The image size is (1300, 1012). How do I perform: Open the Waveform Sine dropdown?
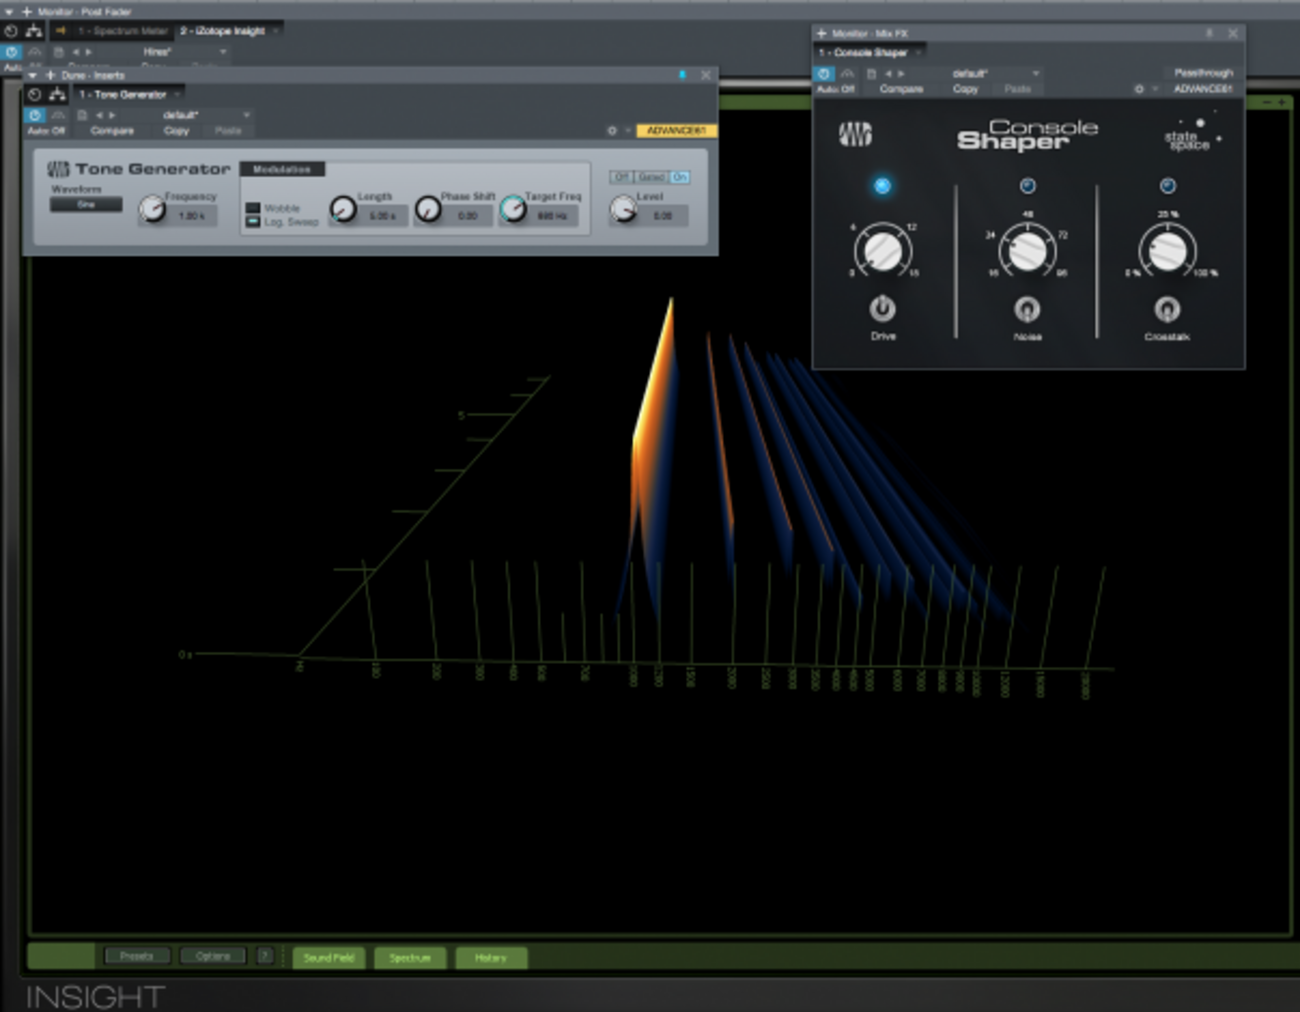click(x=86, y=204)
